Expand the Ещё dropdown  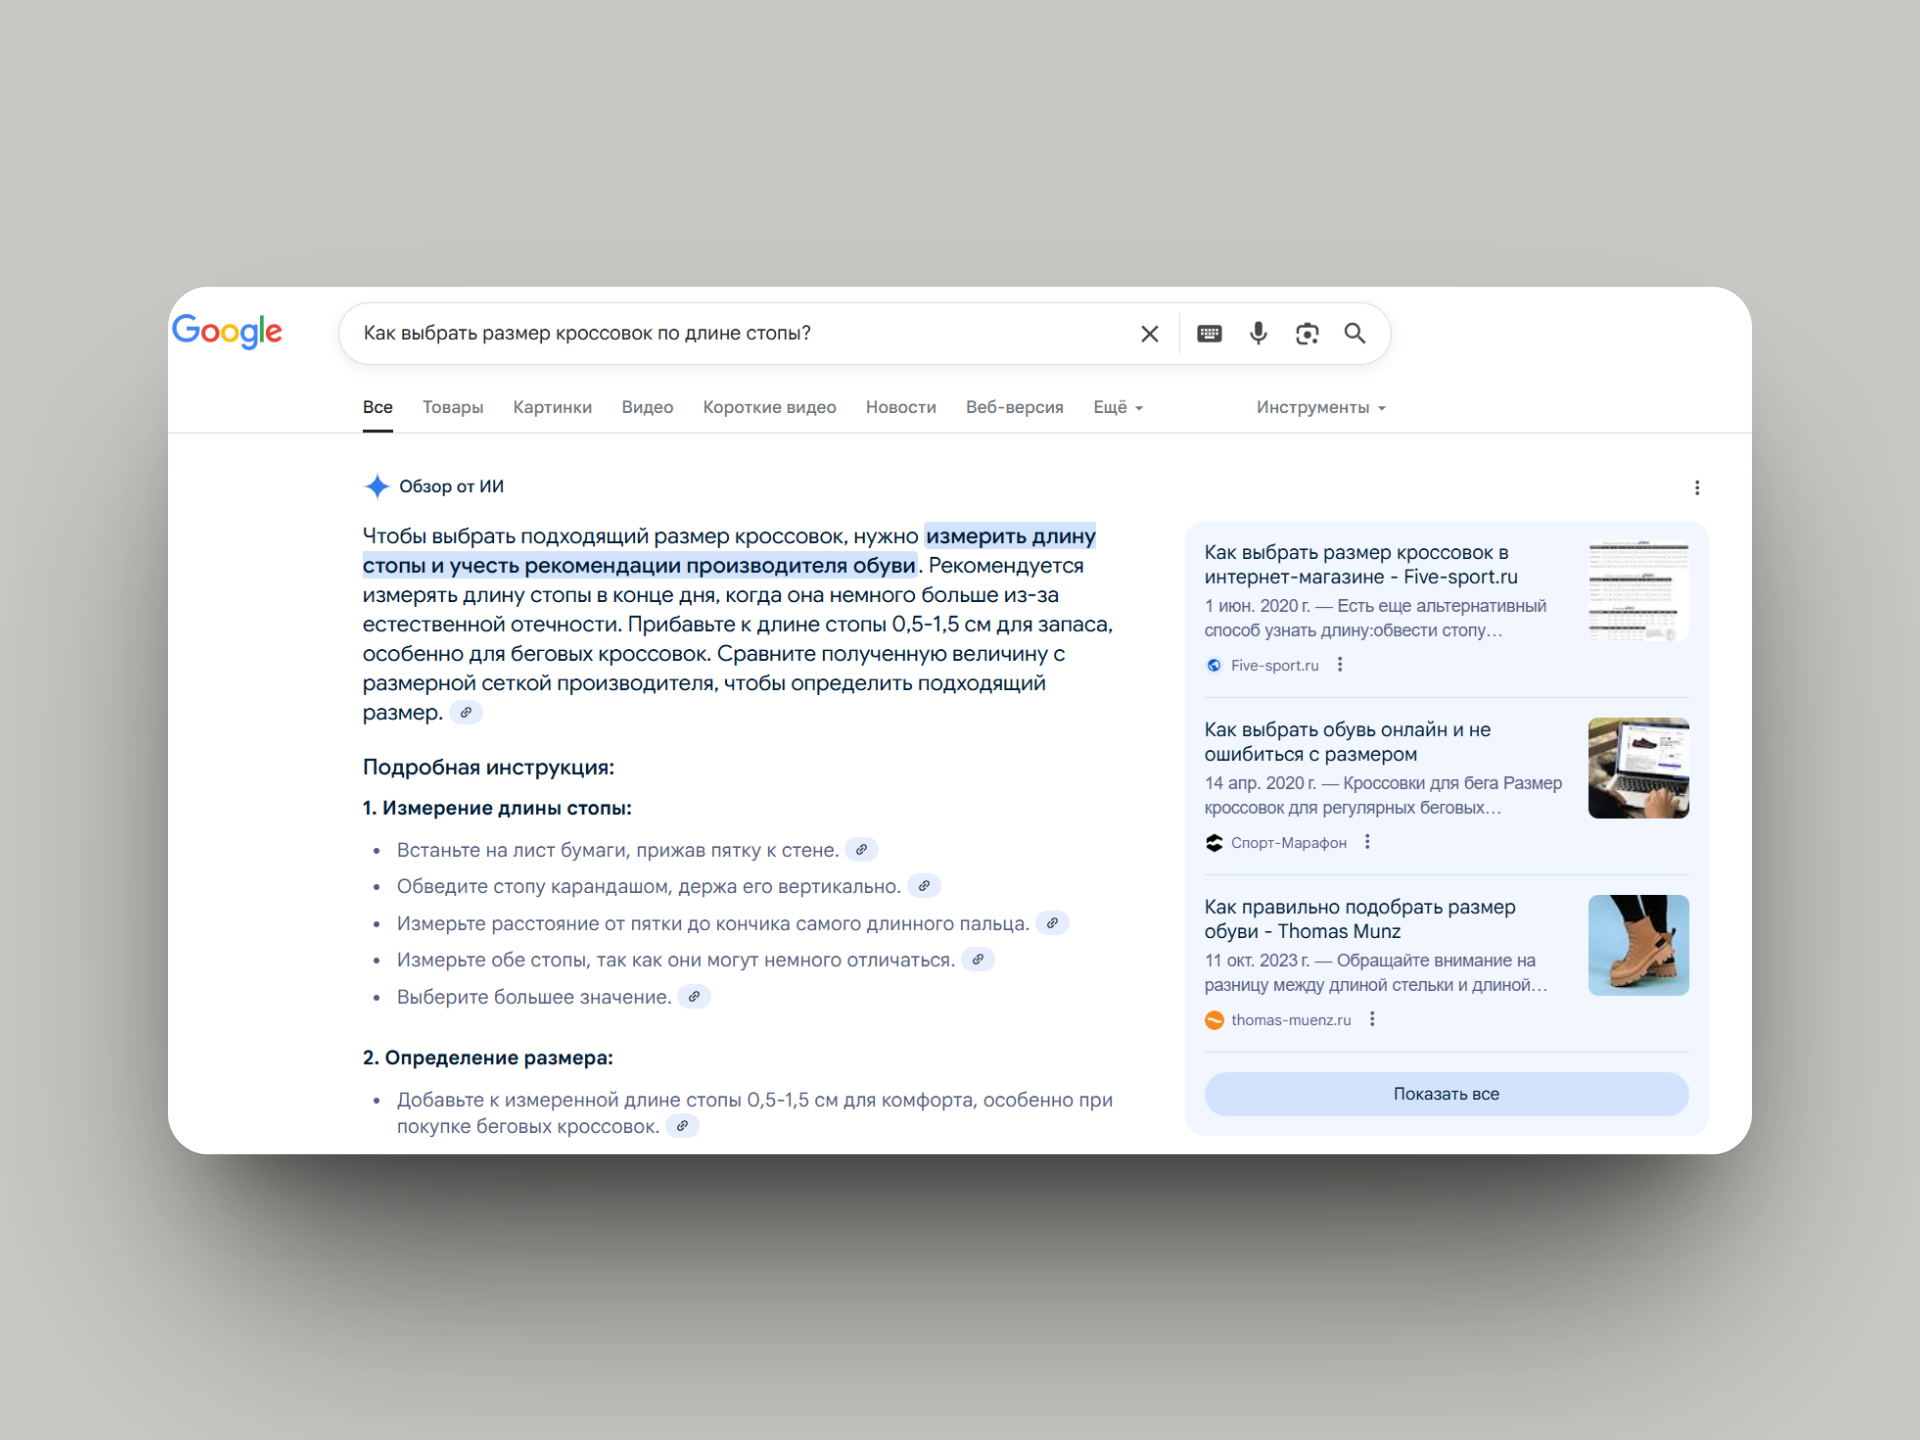[1117, 407]
